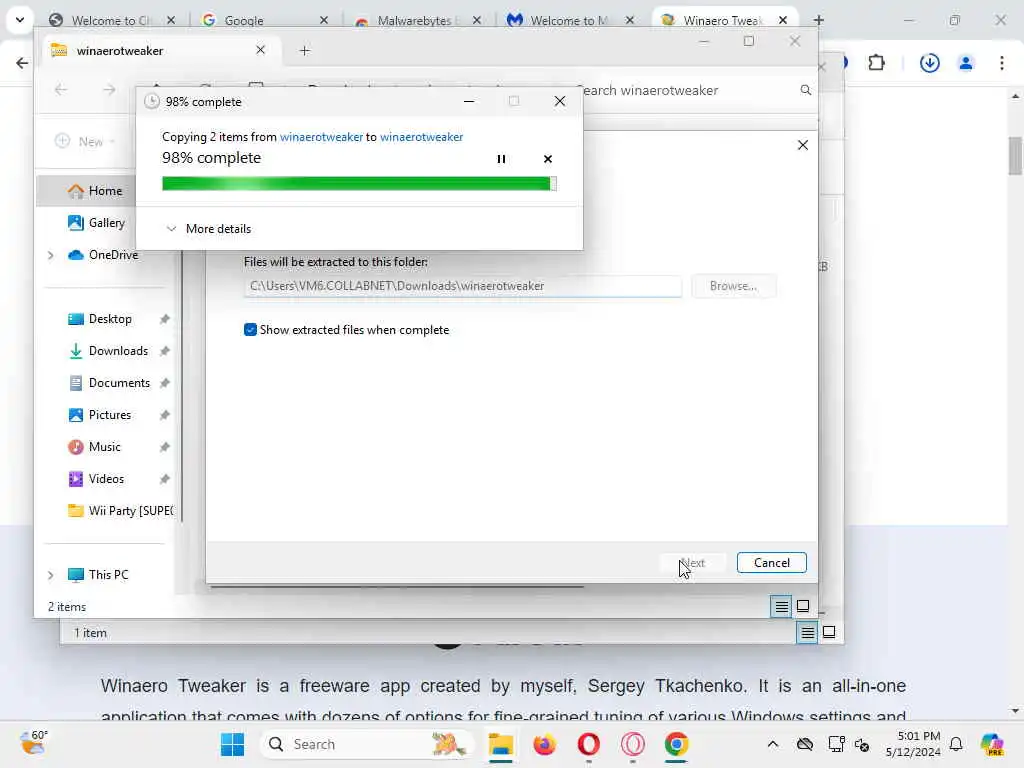Expand More details in the copy dialog
The width and height of the screenshot is (1024, 768).
(209, 229)
